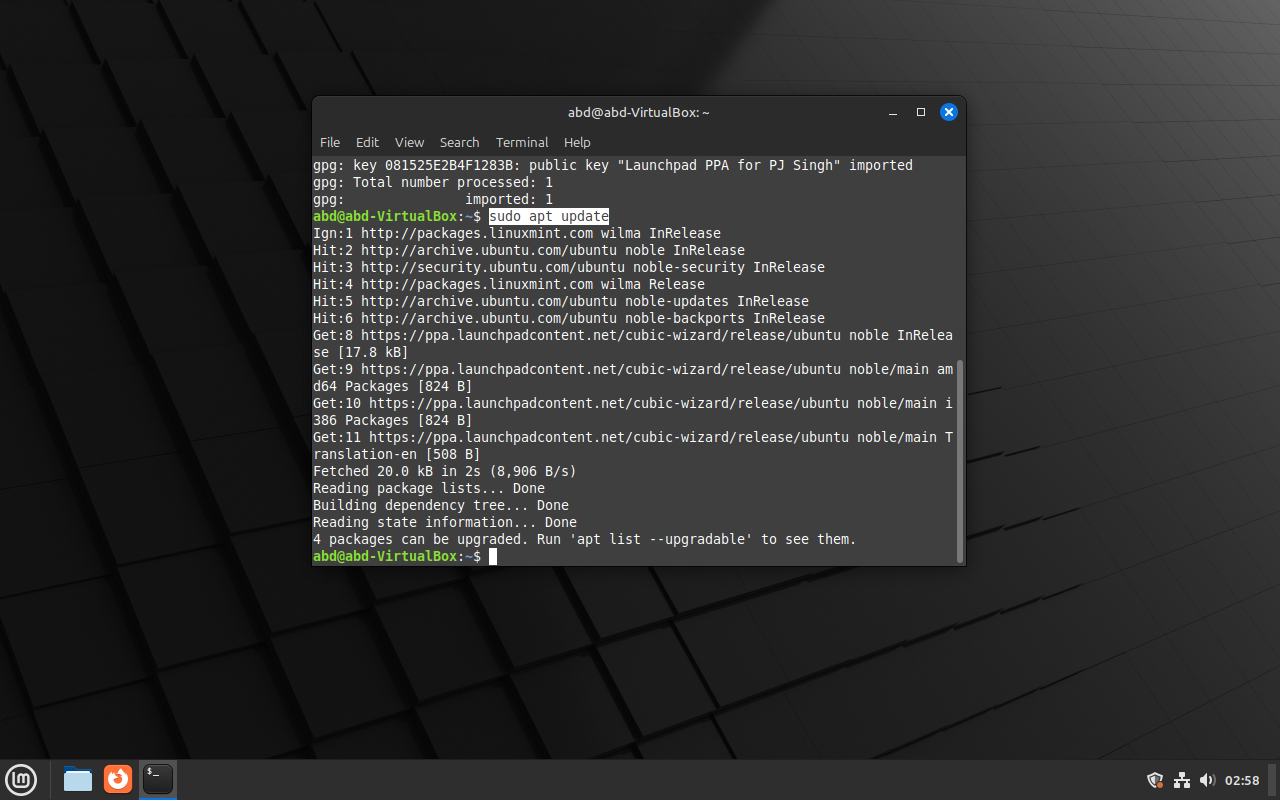Open the File menu in the terminal
The height and width of the screenshot is (800, 1280).
[x=330, y=142]
